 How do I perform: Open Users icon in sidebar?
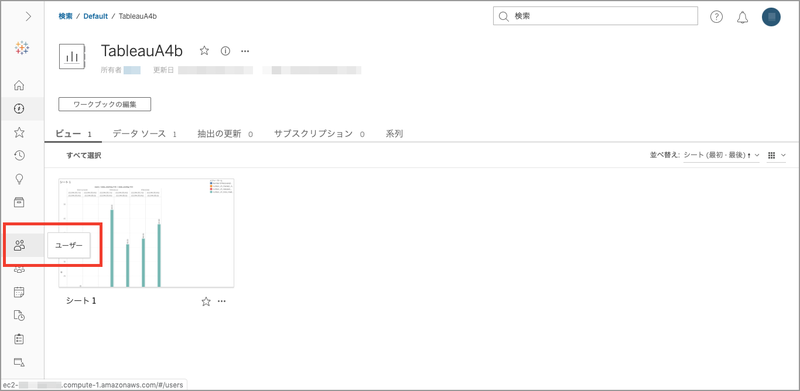tap(19, 246)
